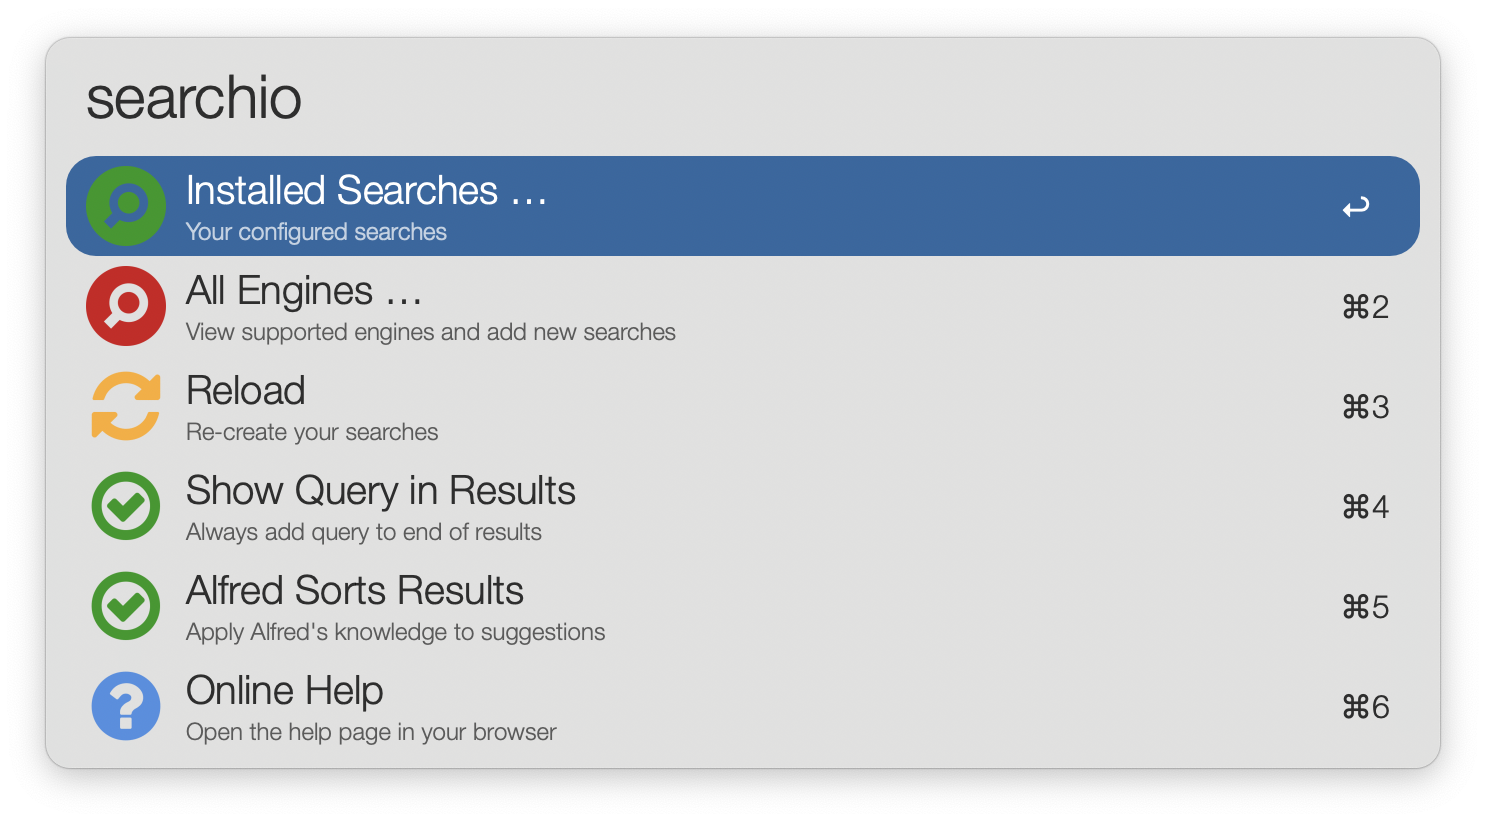This screenshot has height=822, width=1486.
Task: Toggle the Show Query in Results checkmark
Action: coord(126,506)
